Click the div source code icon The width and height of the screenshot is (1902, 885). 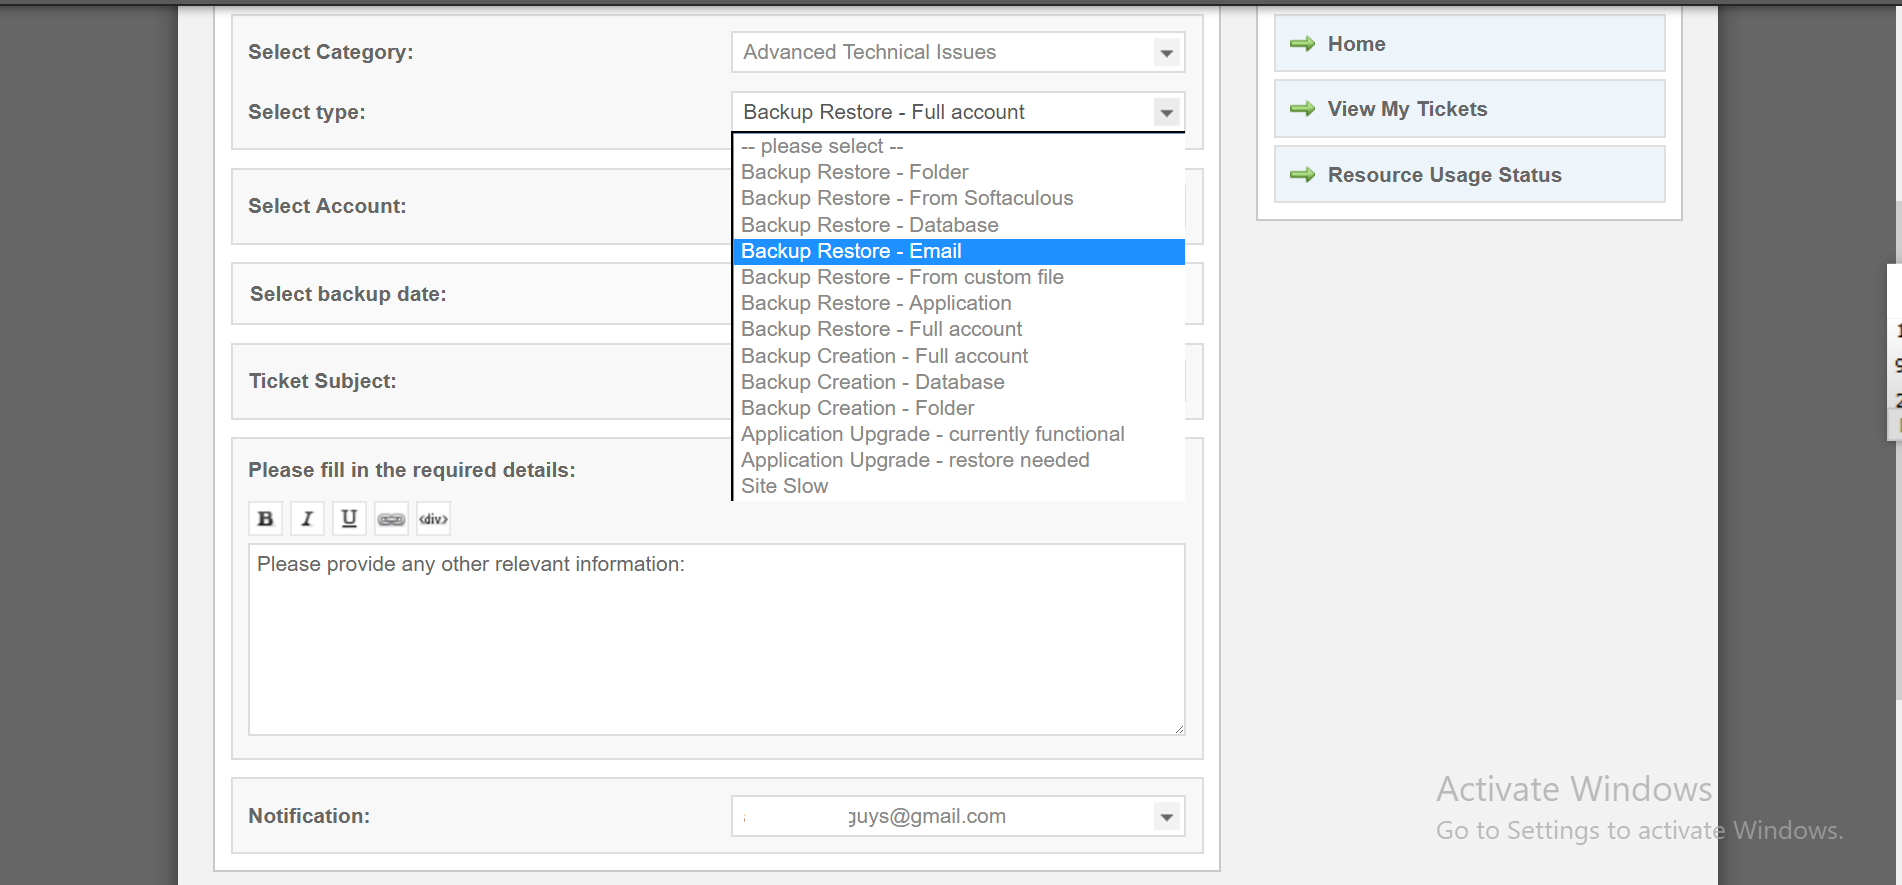point(433,519)
